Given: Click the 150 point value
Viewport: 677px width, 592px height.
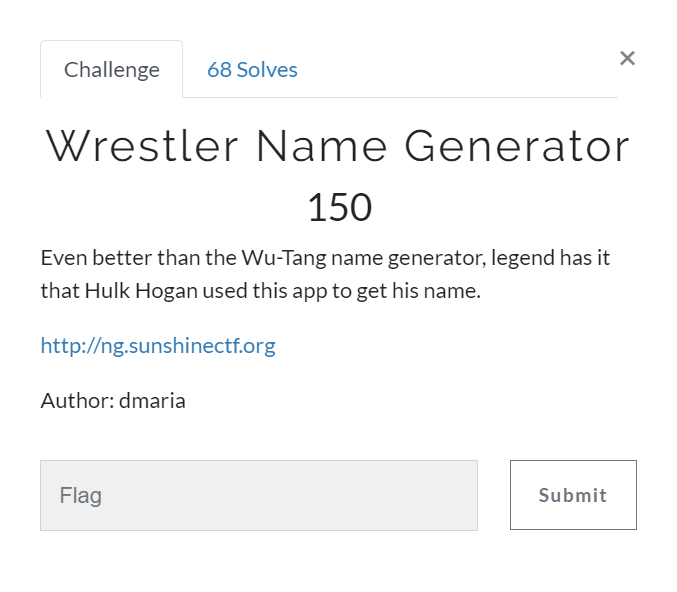Looking at the screenshot, I should tap(339, 207).
